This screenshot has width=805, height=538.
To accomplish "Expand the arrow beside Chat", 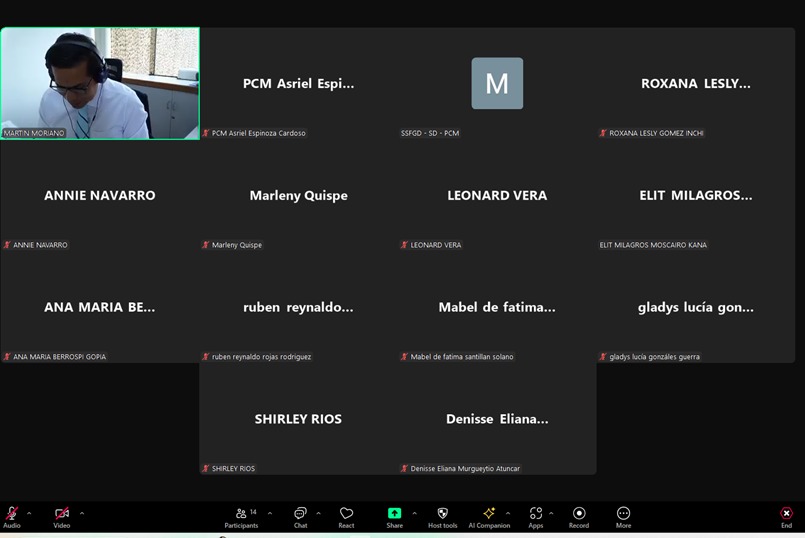I will (x=318, y=513).
